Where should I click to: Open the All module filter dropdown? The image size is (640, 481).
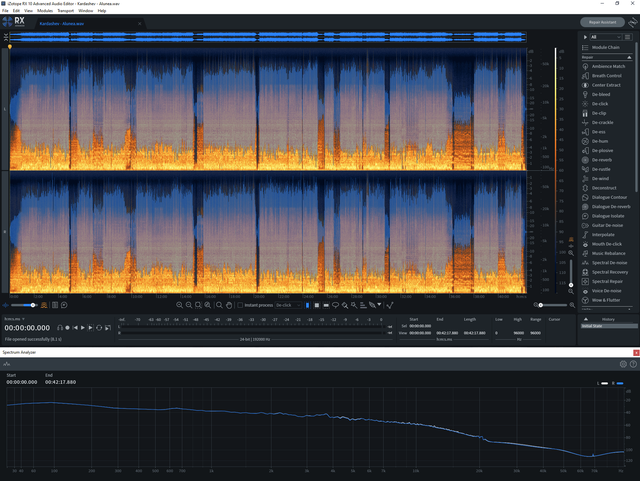pyautogui.click(x=606, y=37)
